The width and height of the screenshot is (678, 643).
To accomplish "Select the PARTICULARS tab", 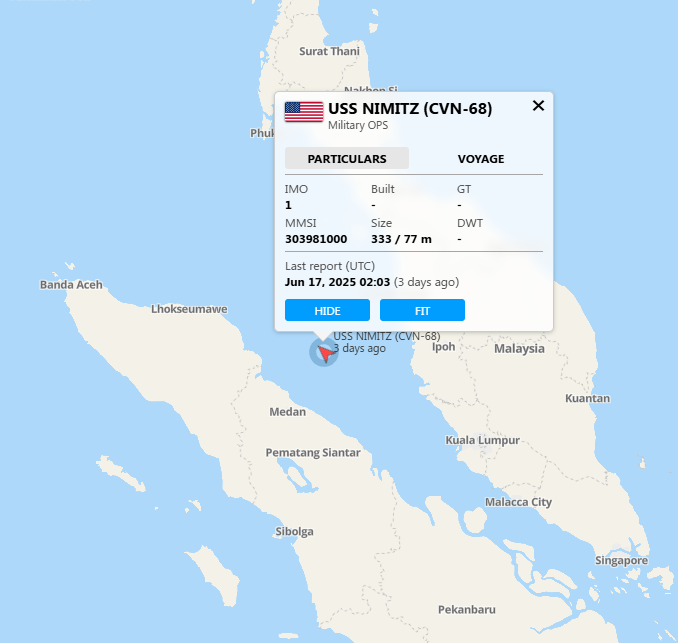I will (x=347, y=158).
